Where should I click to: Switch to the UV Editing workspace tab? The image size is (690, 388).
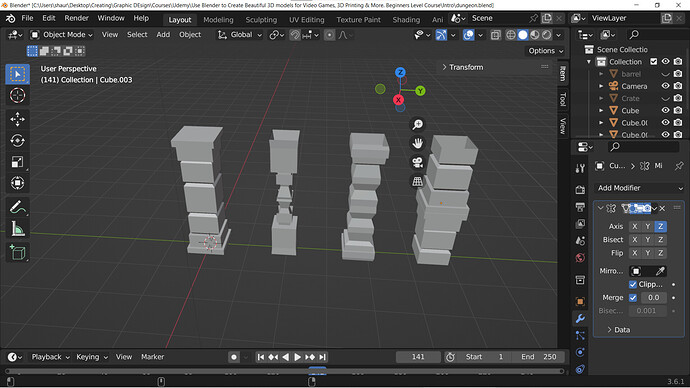click(307, 20)
